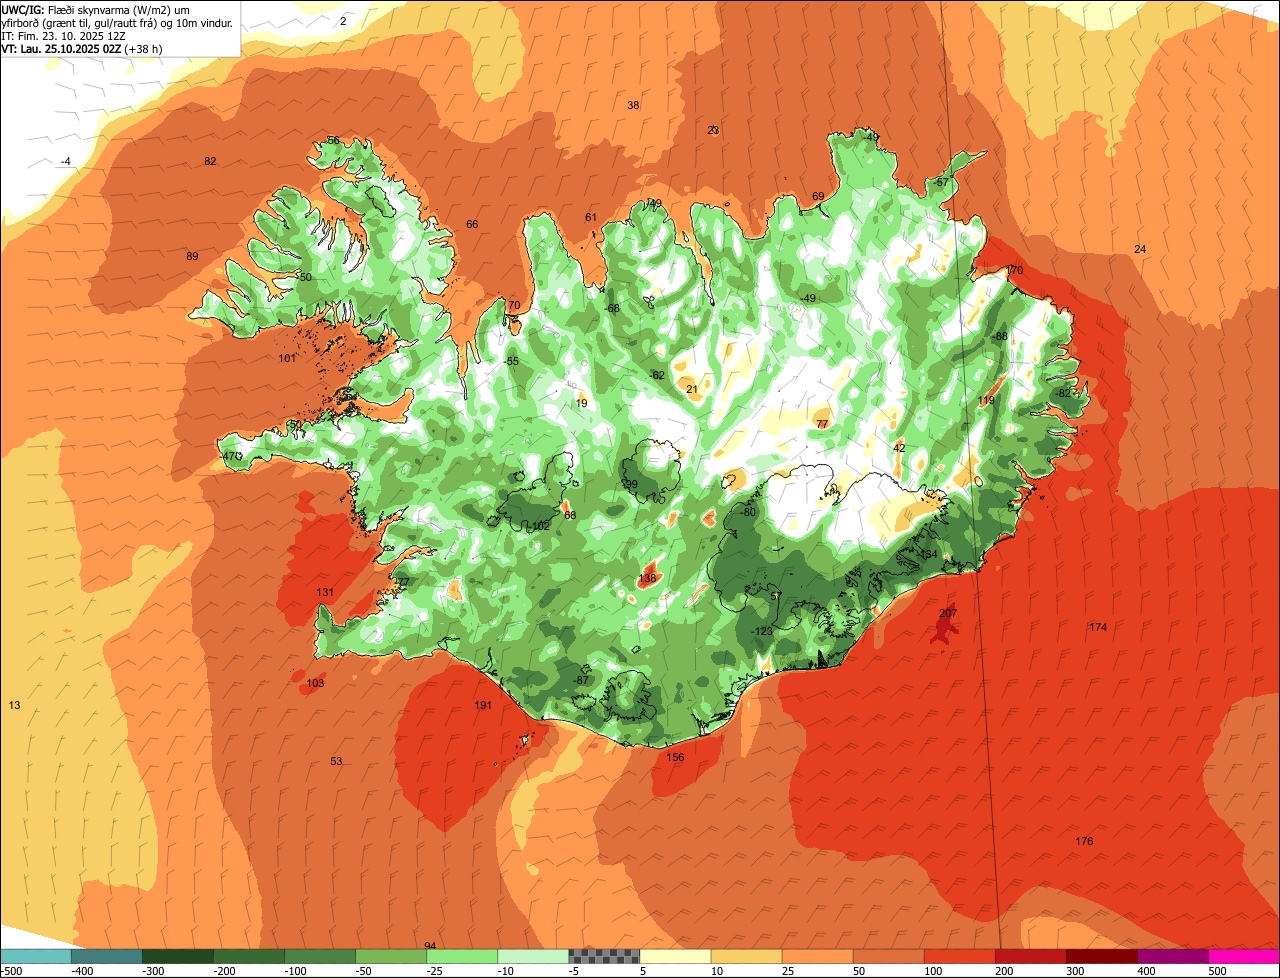Click the map value 101 in the western bay

(287, 358)
